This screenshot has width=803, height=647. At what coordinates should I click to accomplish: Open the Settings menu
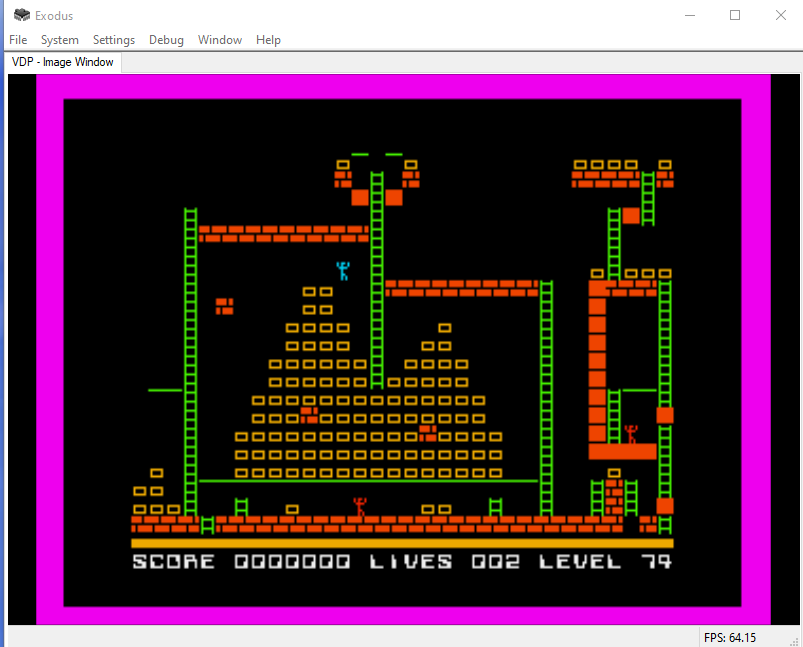point(114,40)
